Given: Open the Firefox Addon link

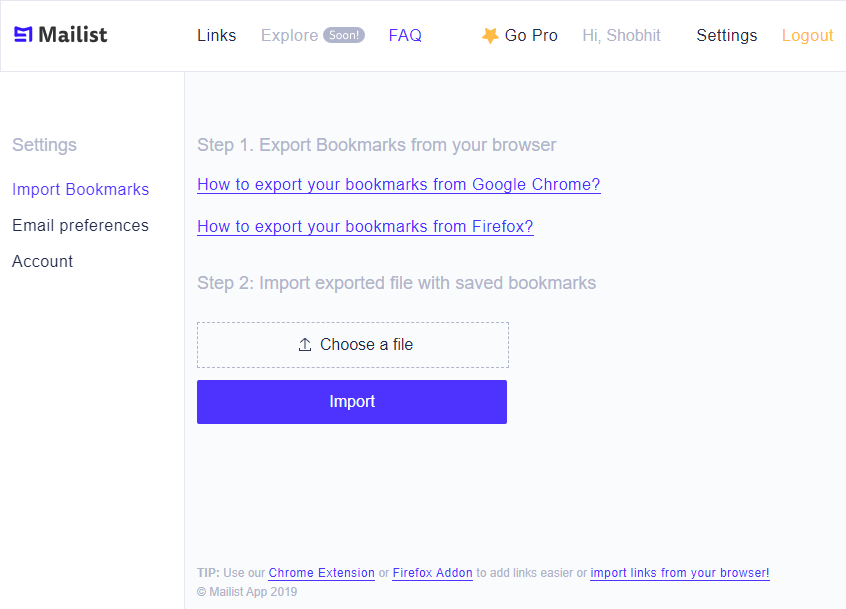Looking at the screenshot, I should click(432, 573).
